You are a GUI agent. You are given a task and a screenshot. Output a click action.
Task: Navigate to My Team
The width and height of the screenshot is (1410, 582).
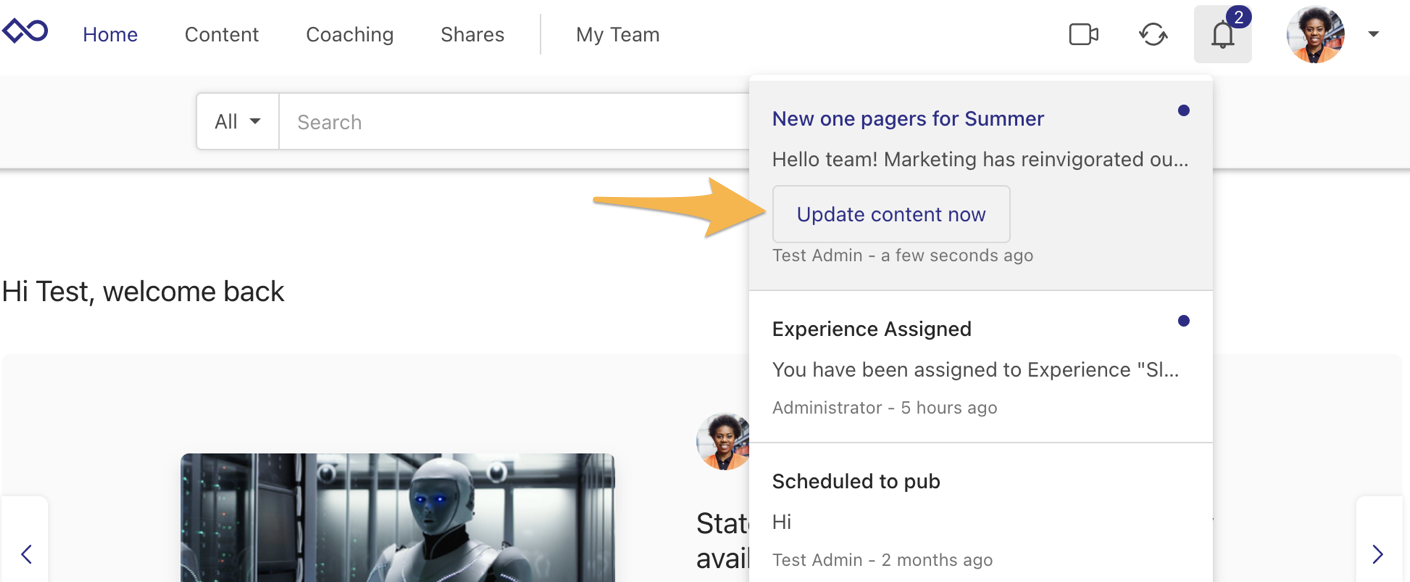tap(617, 34)
